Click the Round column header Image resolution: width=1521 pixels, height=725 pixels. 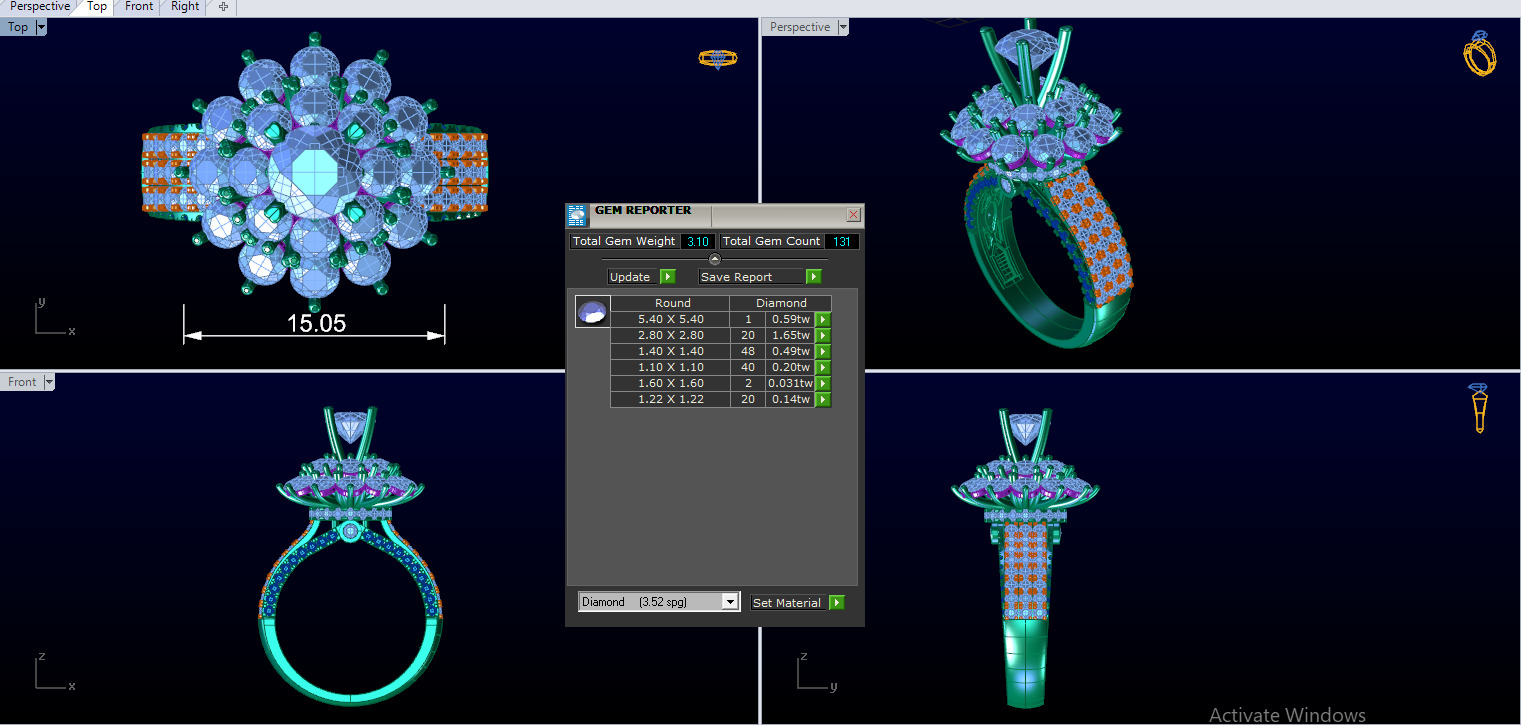pyautogui.click(x=672, y=303)
